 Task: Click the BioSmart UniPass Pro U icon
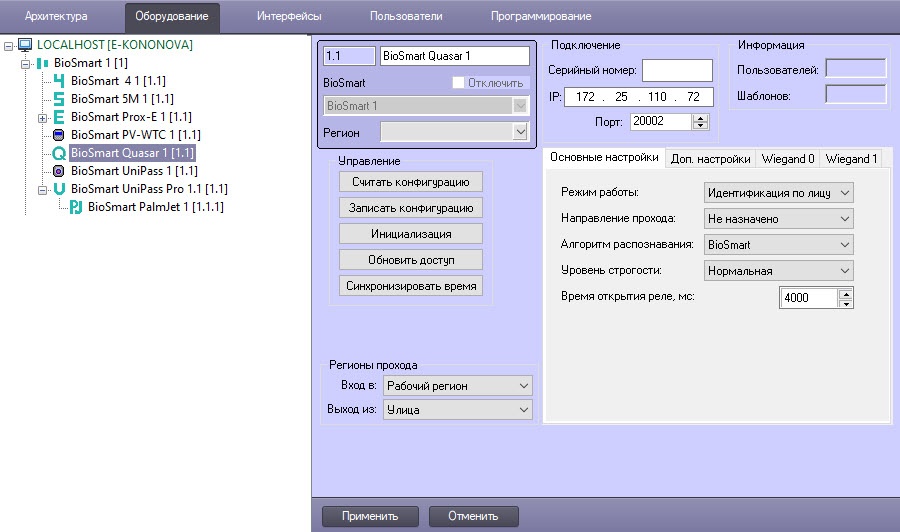coord(58,189)
